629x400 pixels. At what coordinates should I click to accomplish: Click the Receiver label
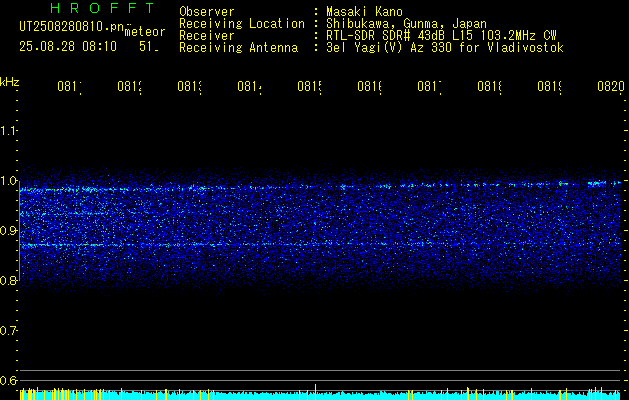point(207,36)
